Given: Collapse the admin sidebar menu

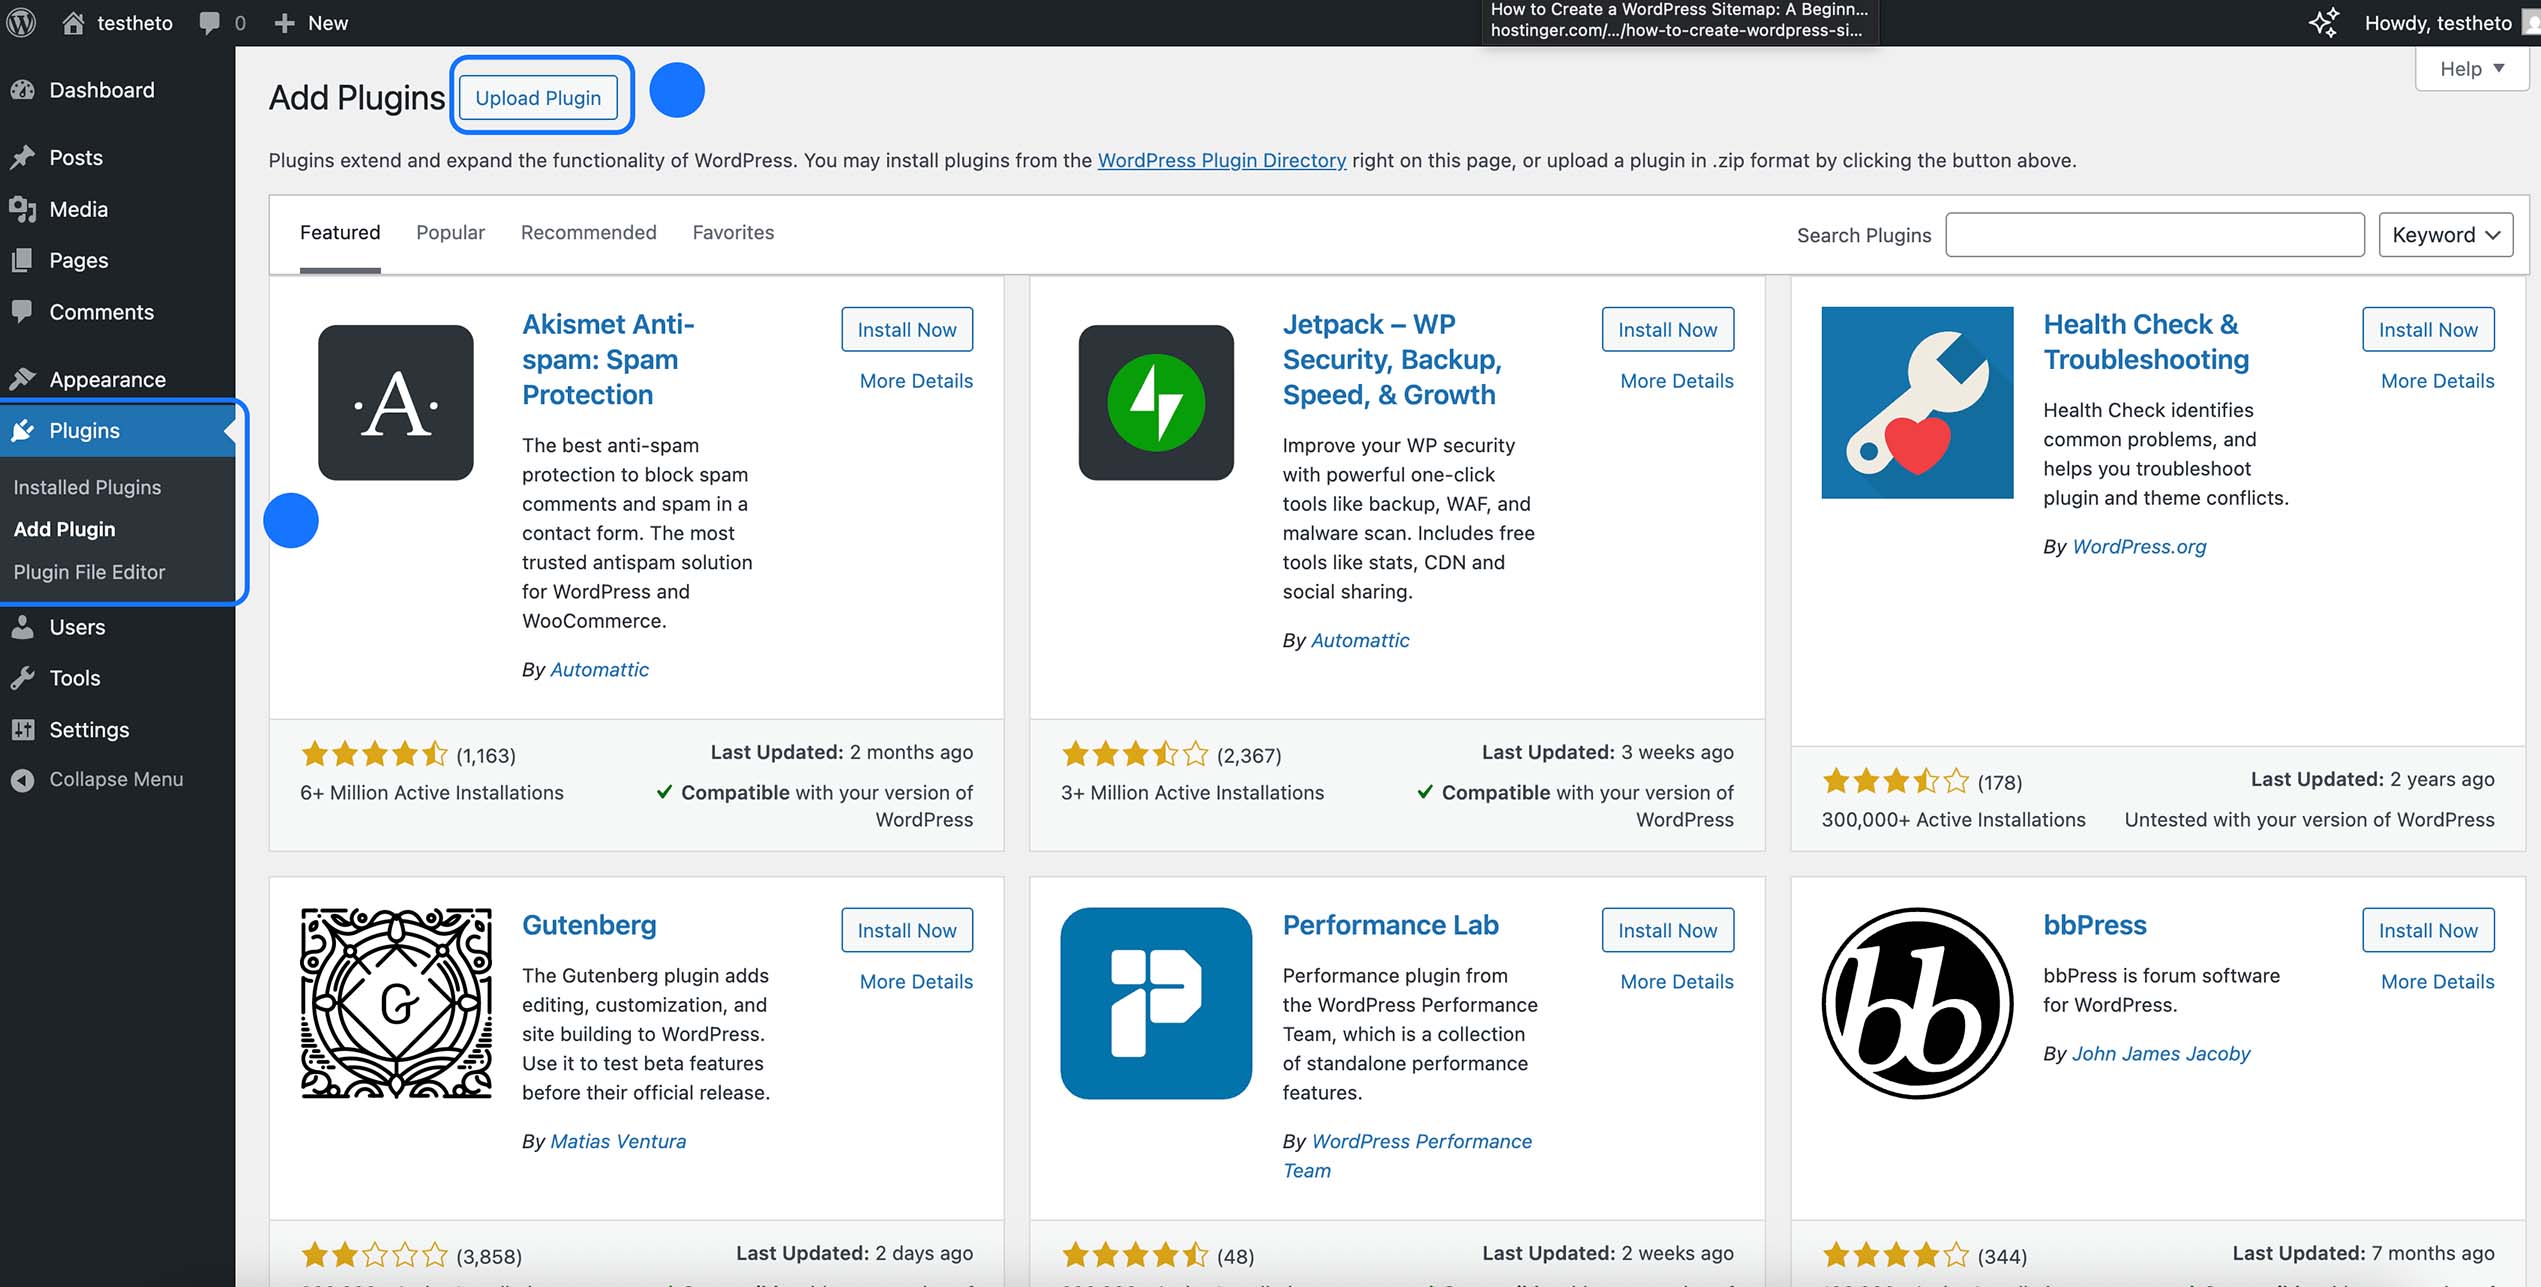Looking at the screenshot, I should (25, 779).
